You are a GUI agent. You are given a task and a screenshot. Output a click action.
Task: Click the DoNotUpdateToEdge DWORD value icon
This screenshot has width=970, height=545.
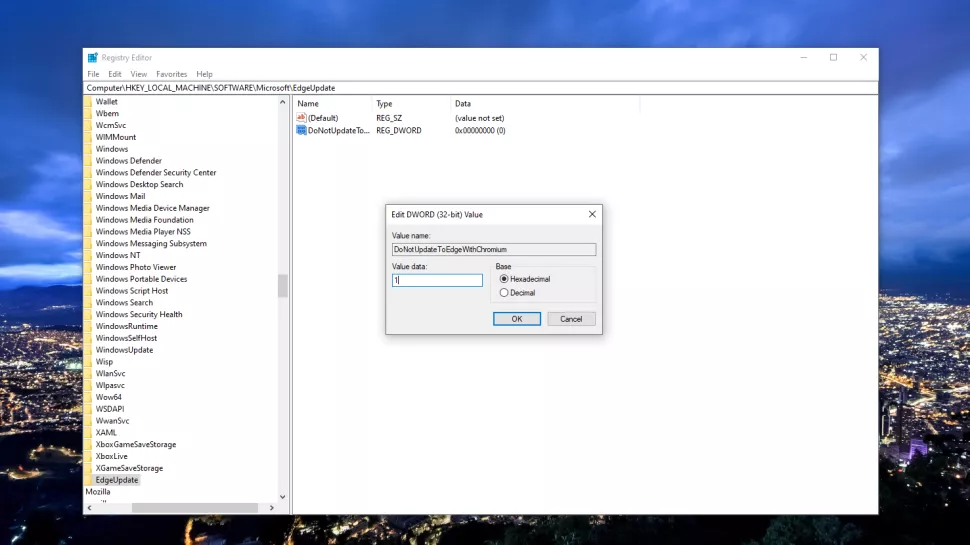[301, 131]
